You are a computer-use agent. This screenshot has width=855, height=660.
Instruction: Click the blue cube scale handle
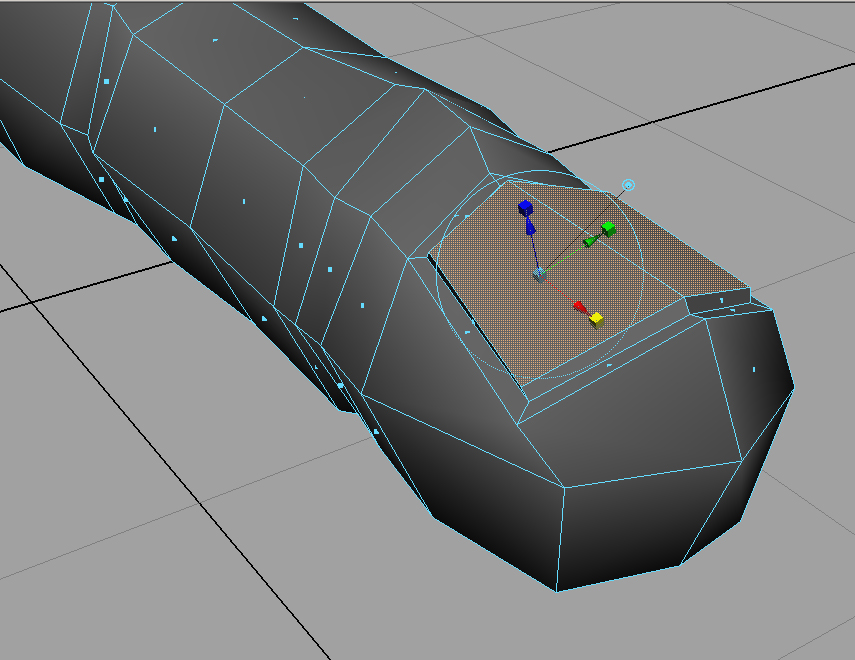coord(525,208)
